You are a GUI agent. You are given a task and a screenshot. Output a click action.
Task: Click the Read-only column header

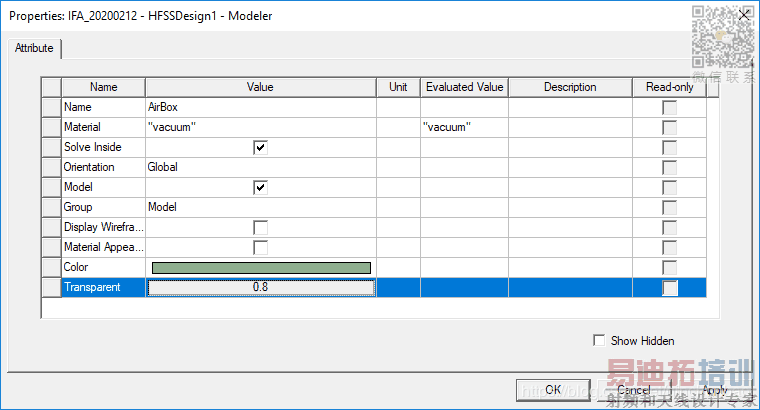(x=670, y=87)
